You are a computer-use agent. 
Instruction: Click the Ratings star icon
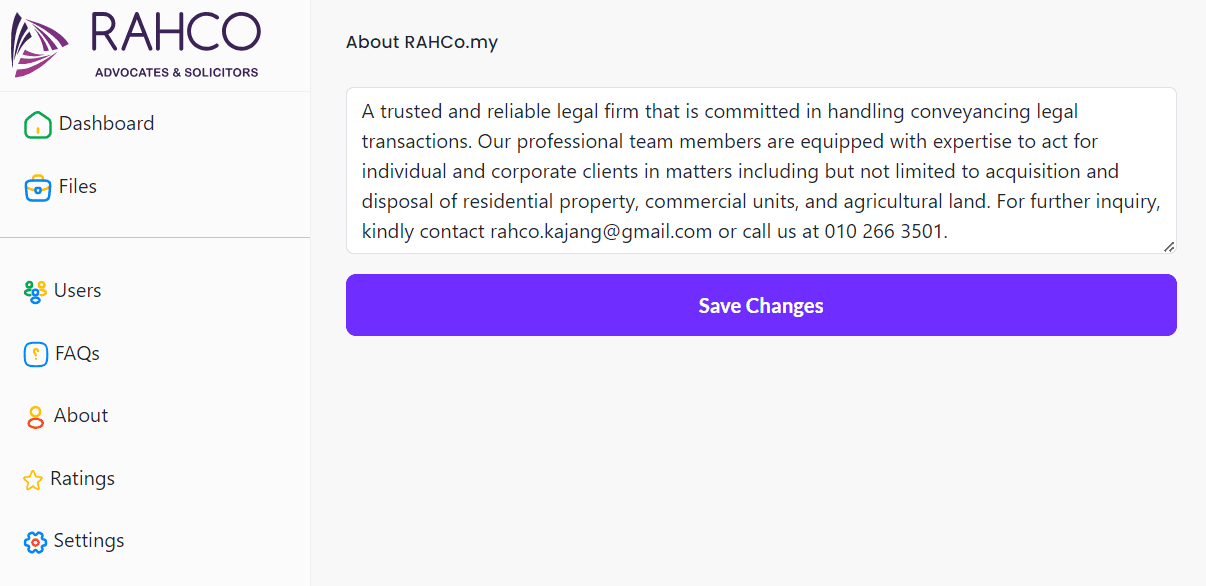[x=36, y=479]
